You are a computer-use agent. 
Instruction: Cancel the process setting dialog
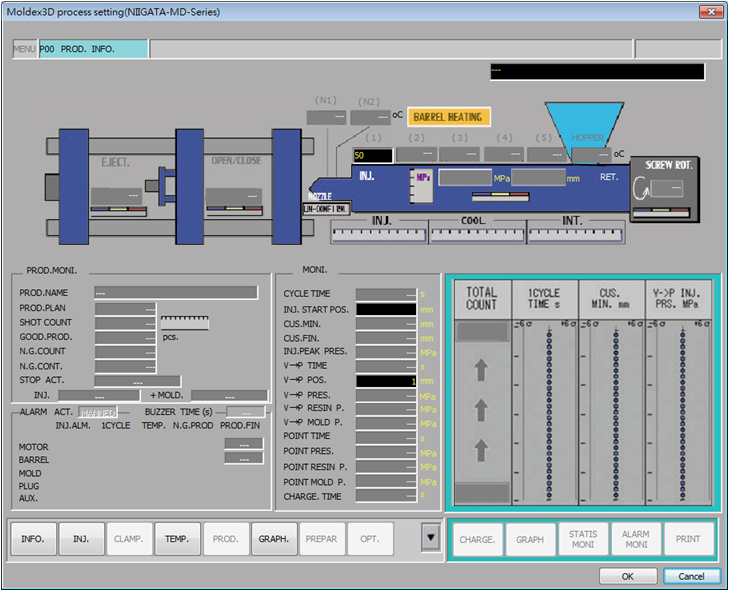click(x=692, y=577)
